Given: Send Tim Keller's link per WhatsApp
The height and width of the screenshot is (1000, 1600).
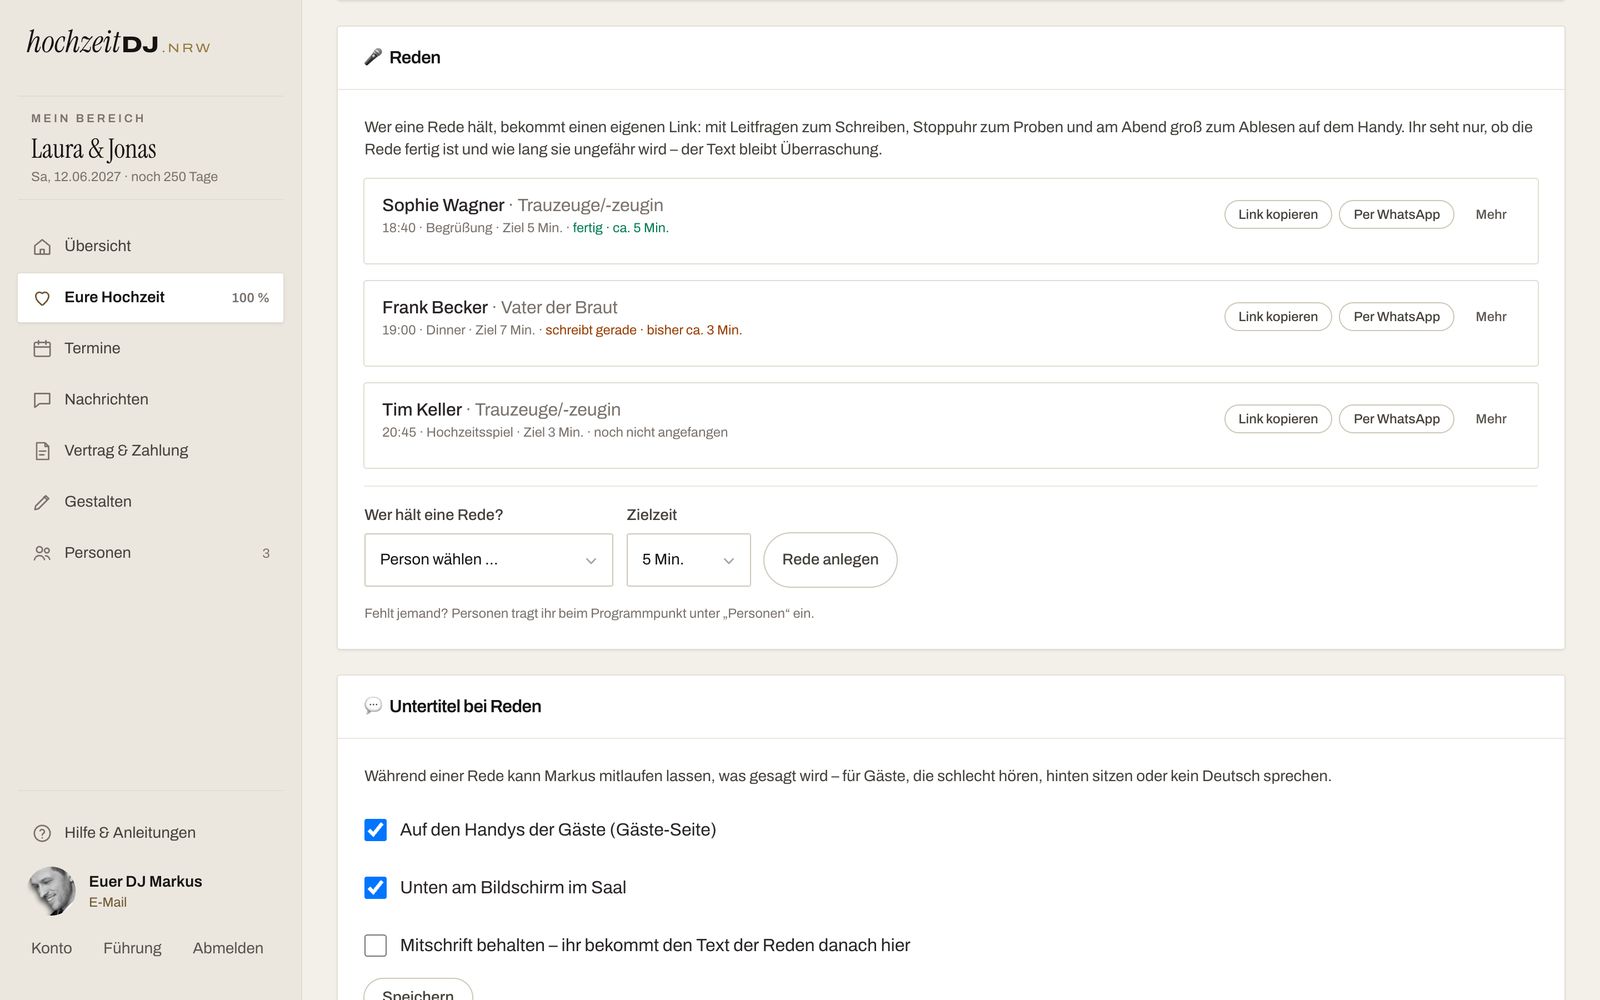Looking at the screenshot, I should click(x=1396, y=419).
